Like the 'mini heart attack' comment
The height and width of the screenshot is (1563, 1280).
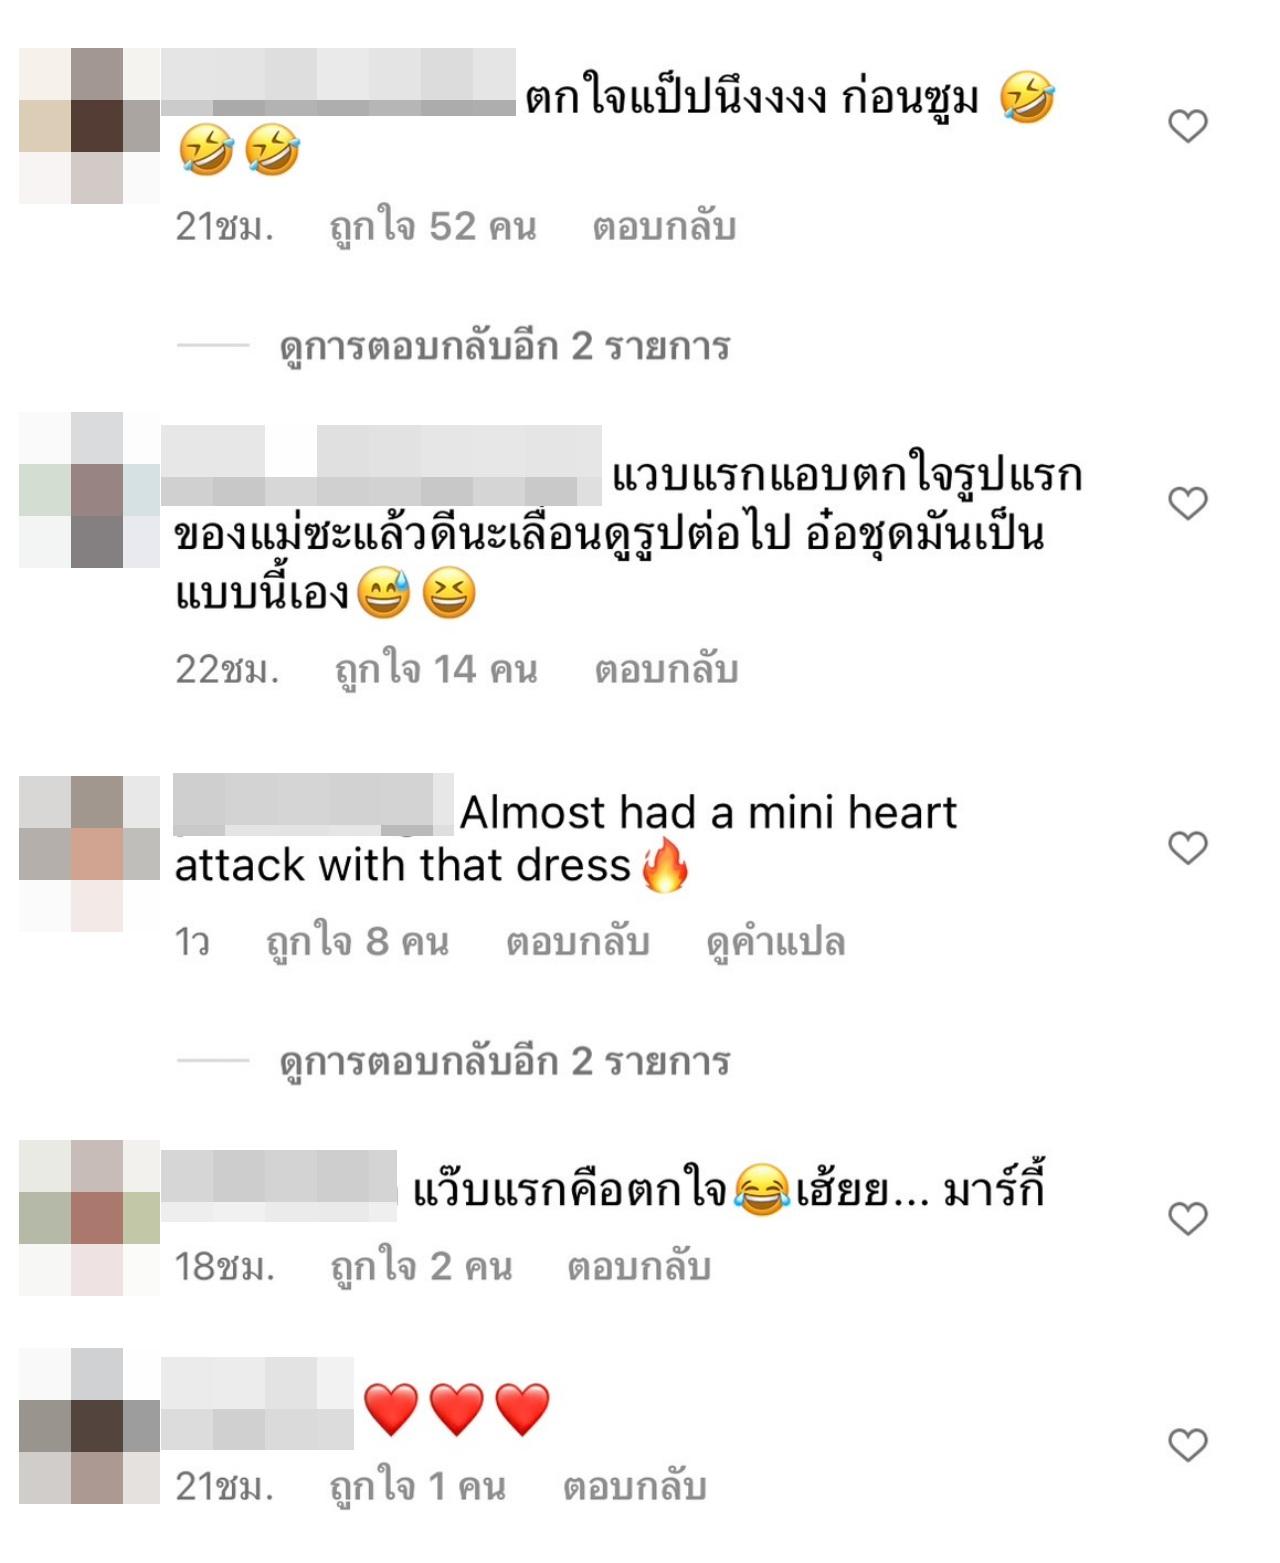pyautogui.click(x=1188, y=848)
